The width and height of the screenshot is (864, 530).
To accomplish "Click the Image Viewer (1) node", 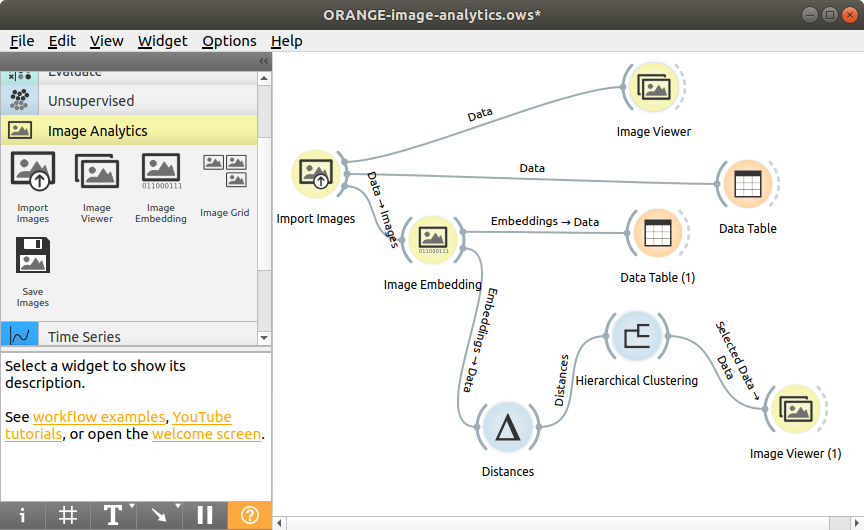I will point(795,410).
